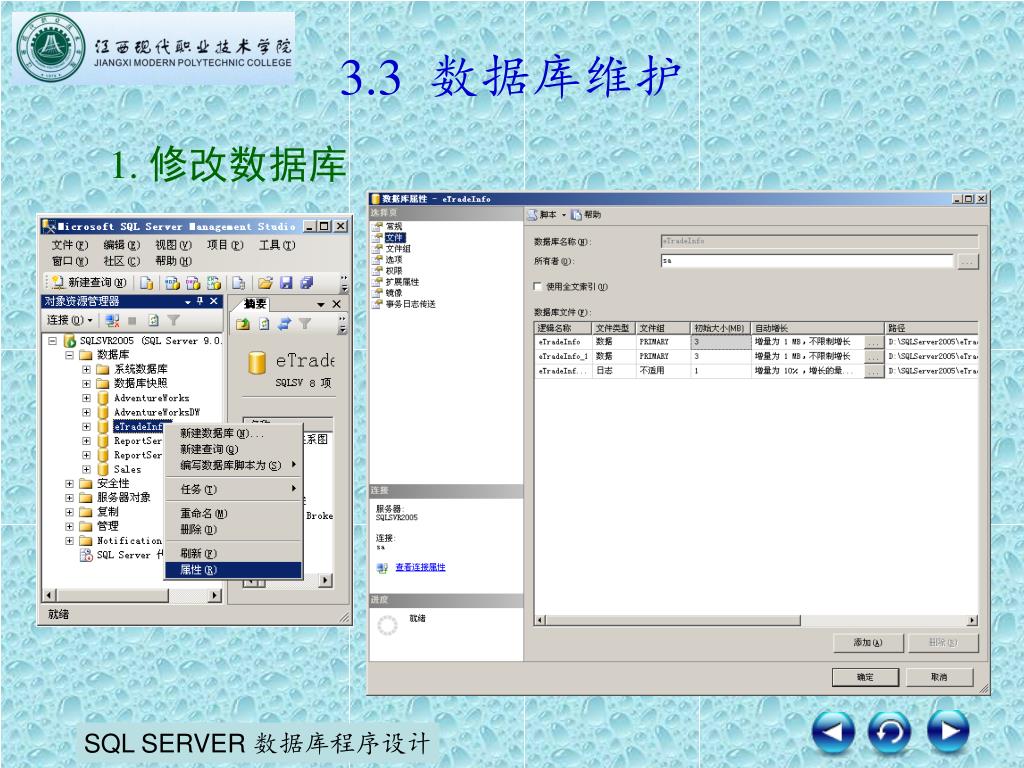Click the 帮助 help button in dialog
This screenshot has width=1024, height=768.
coord(586,214)
